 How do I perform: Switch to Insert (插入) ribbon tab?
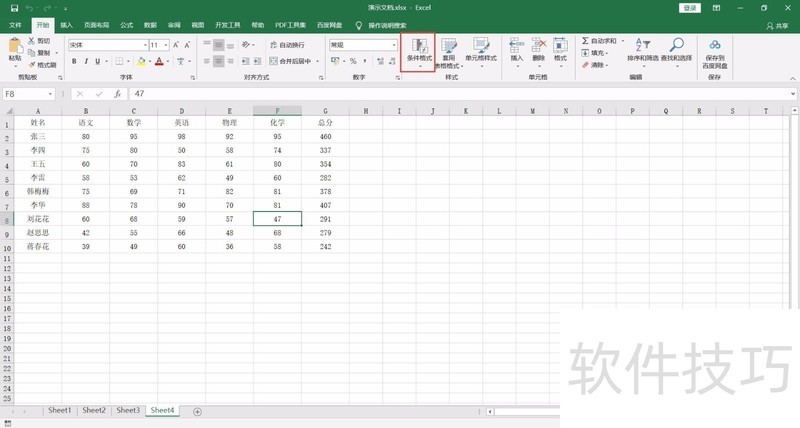[x=66, y=24]
